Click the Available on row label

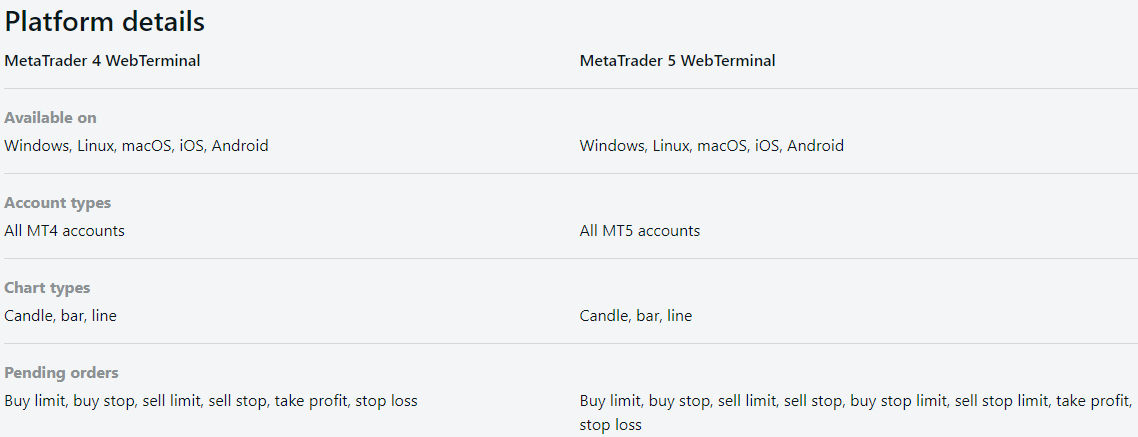coord(50,117)
